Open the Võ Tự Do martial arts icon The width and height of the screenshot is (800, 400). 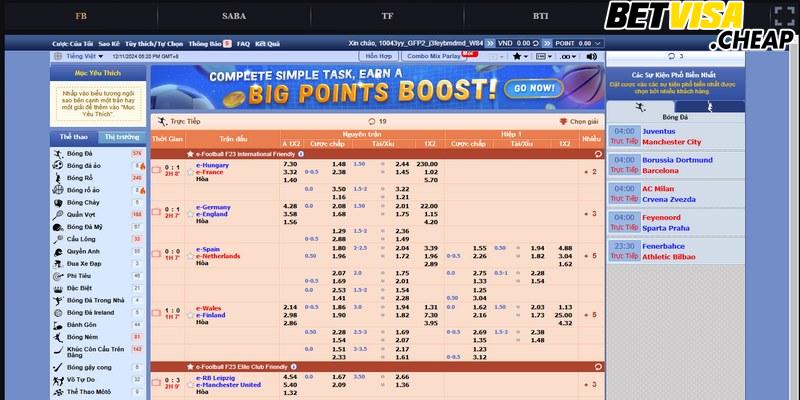(x=58, y=380)
